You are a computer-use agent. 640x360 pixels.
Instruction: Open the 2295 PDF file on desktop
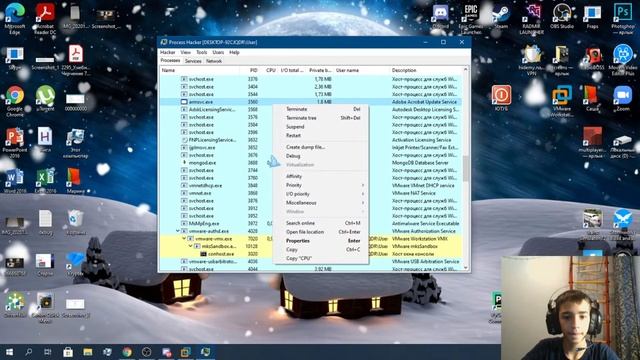pos(76,60)
